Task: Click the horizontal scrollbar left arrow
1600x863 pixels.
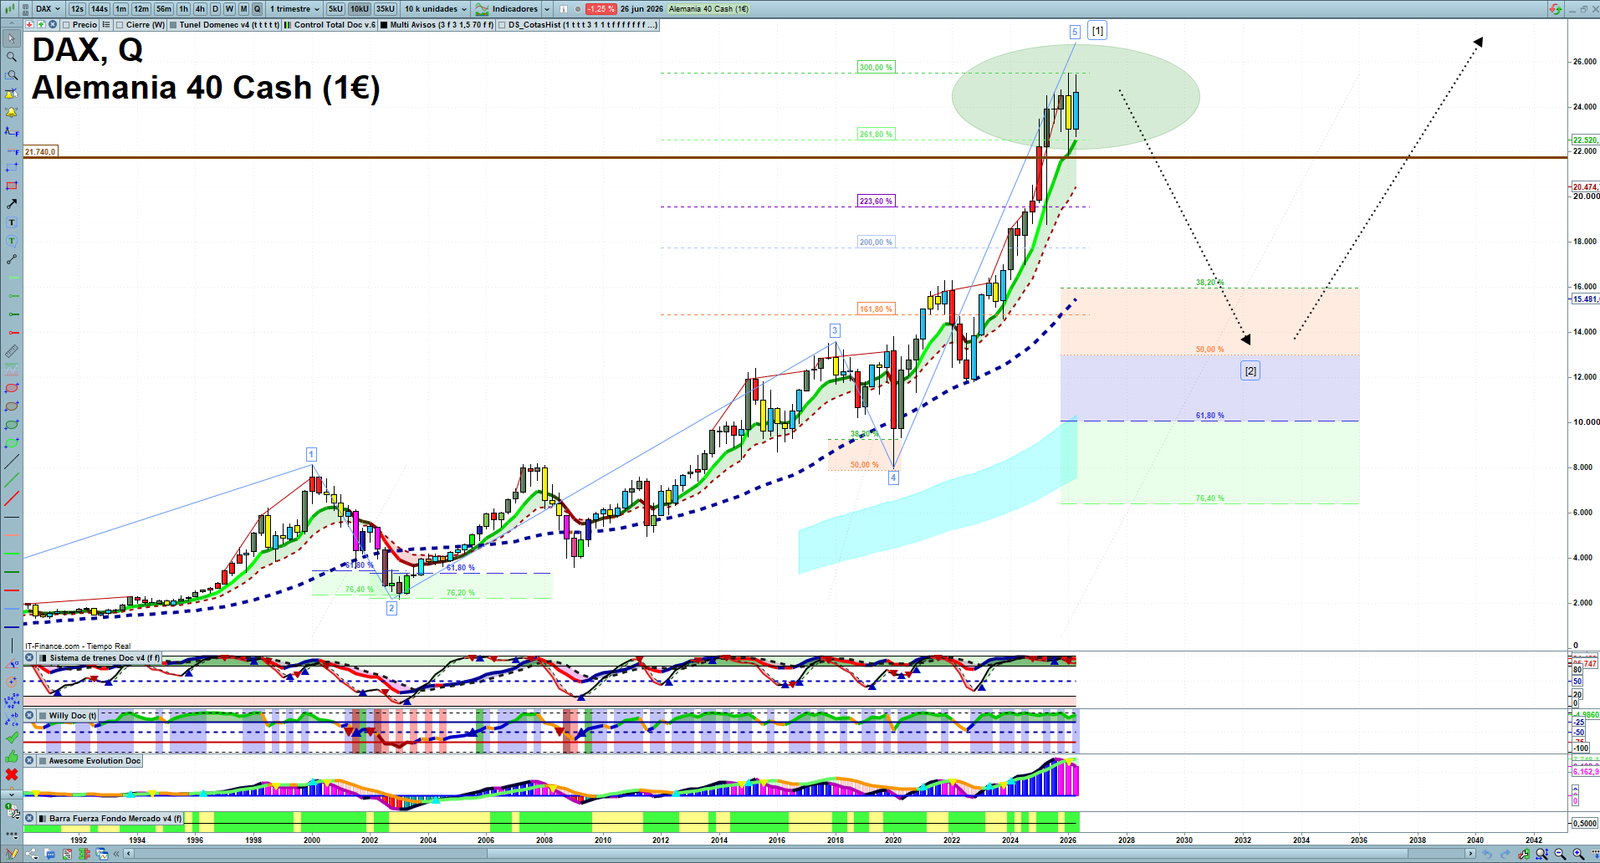Action: [128, 854]
